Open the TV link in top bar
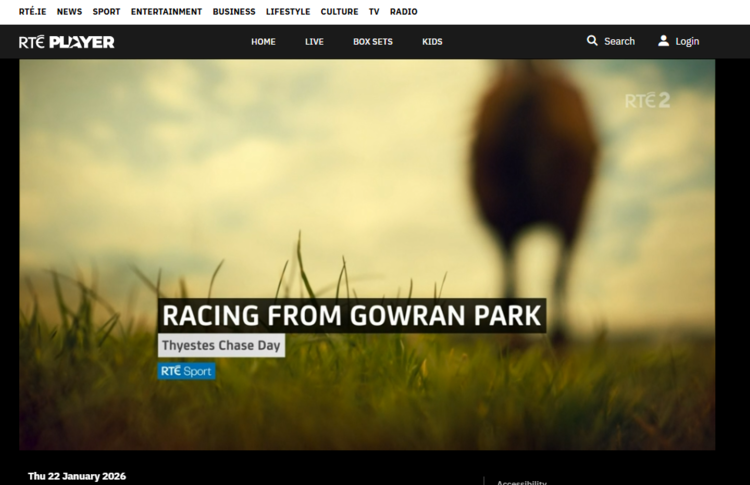750x485 pixels. (x=374, y=11)
